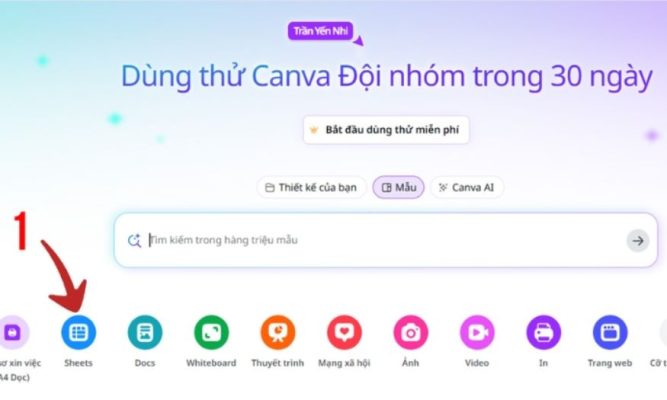Open the Sheets design type icon

79,332
